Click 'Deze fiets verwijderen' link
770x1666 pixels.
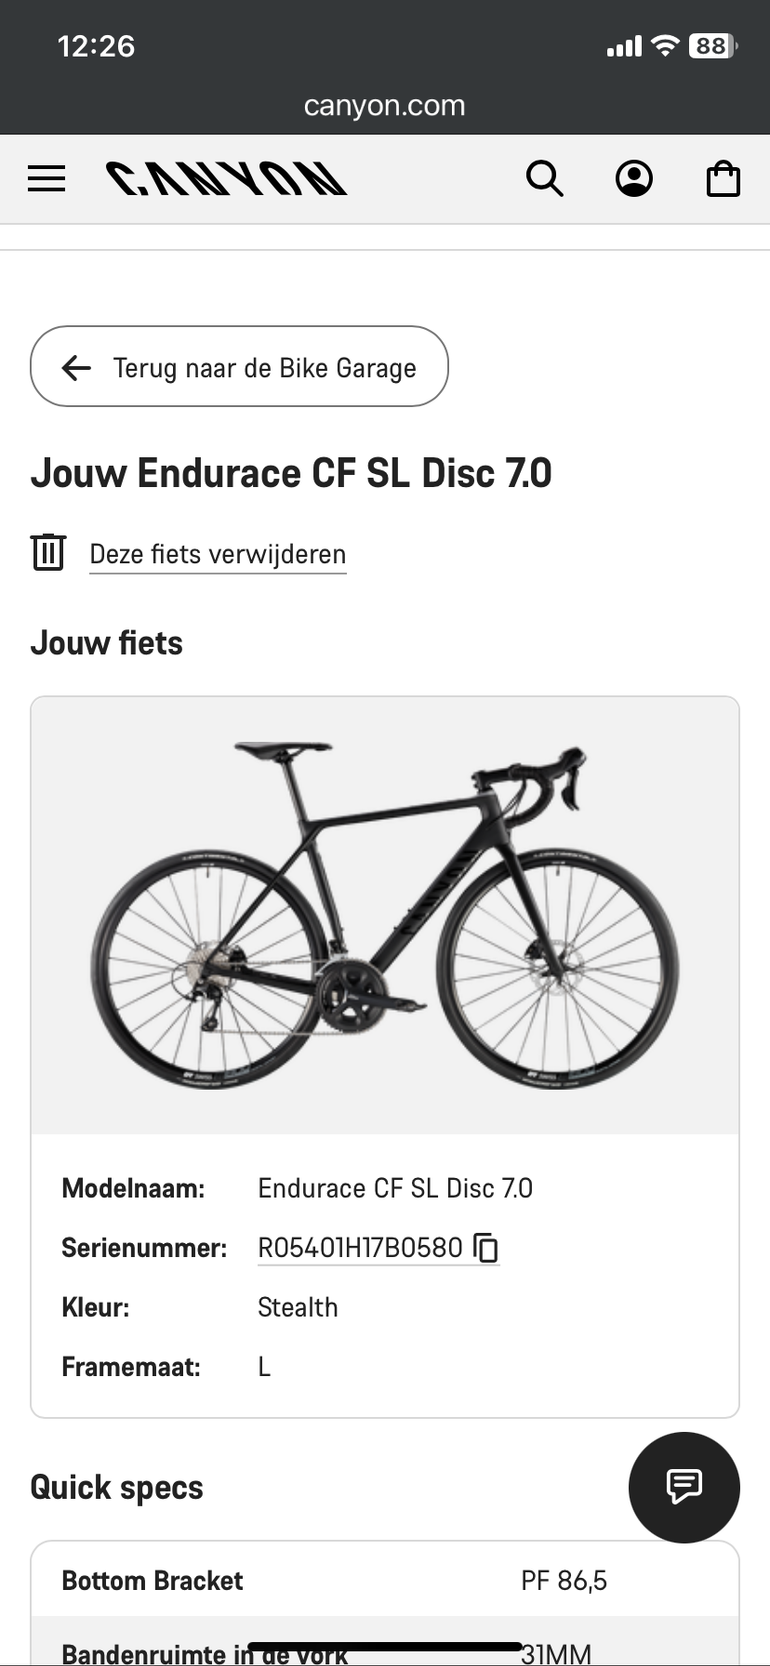click(x=218, y=554)
